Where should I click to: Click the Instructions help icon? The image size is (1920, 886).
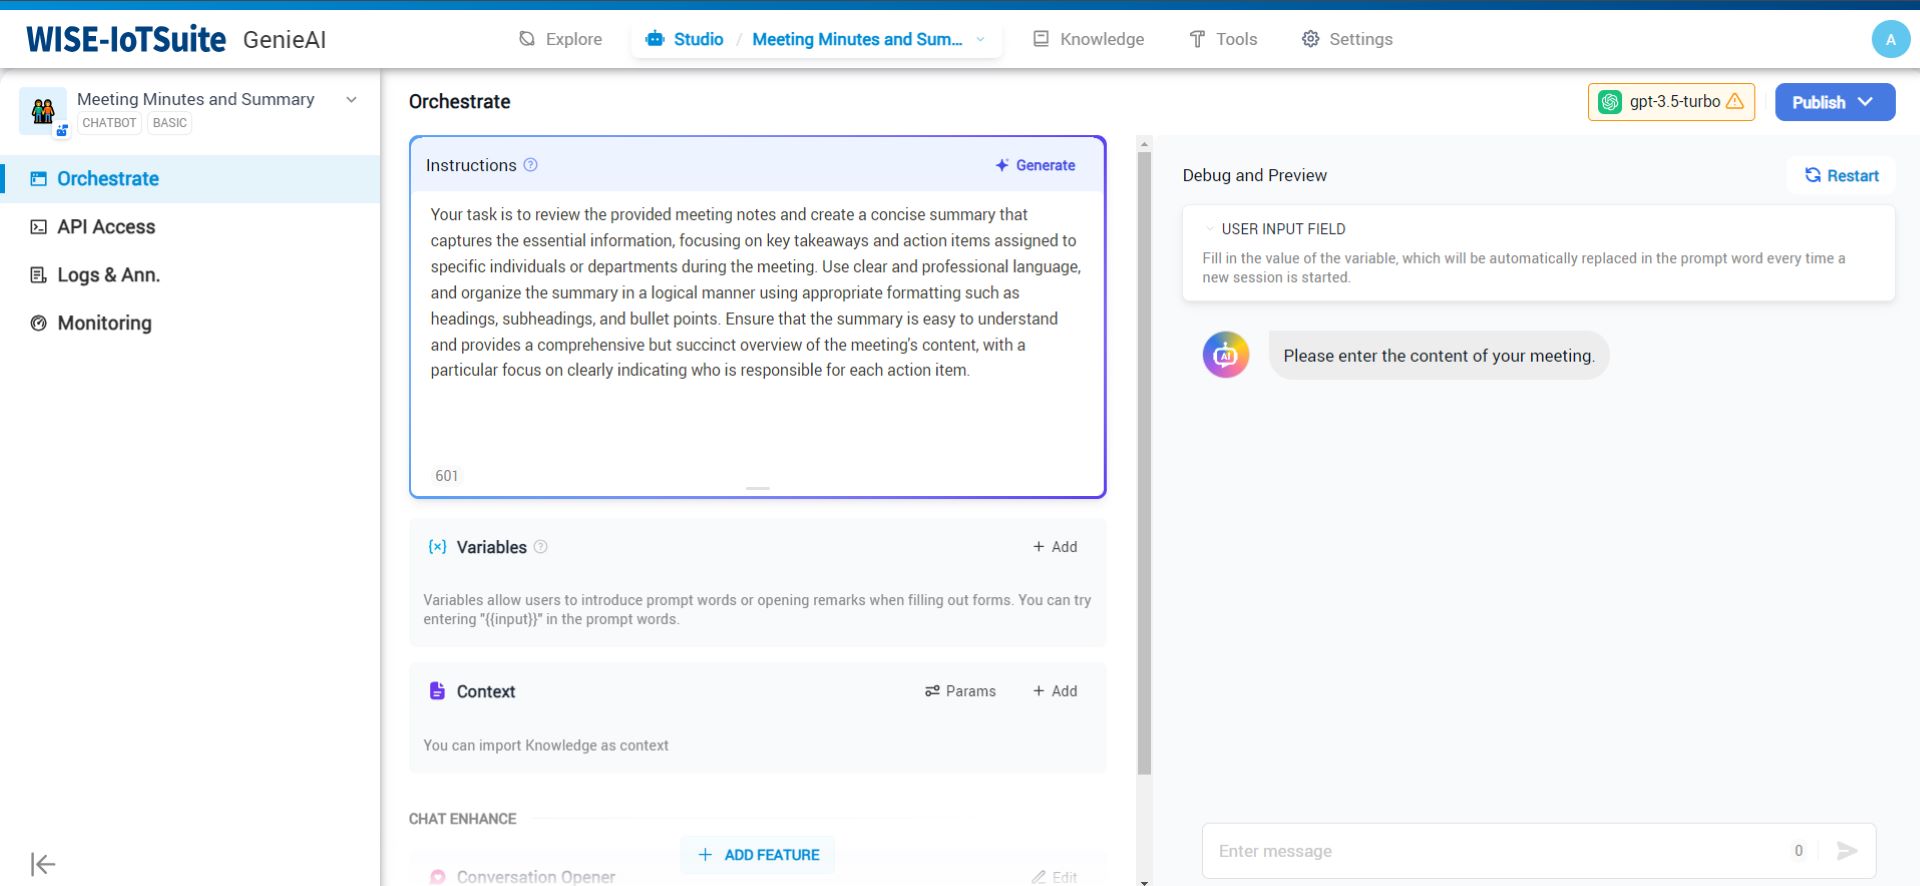531,165
